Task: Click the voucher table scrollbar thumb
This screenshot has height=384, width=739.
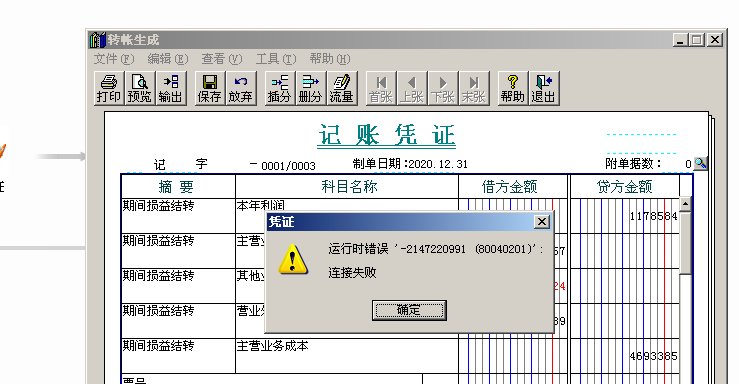Action: [685, 243]
